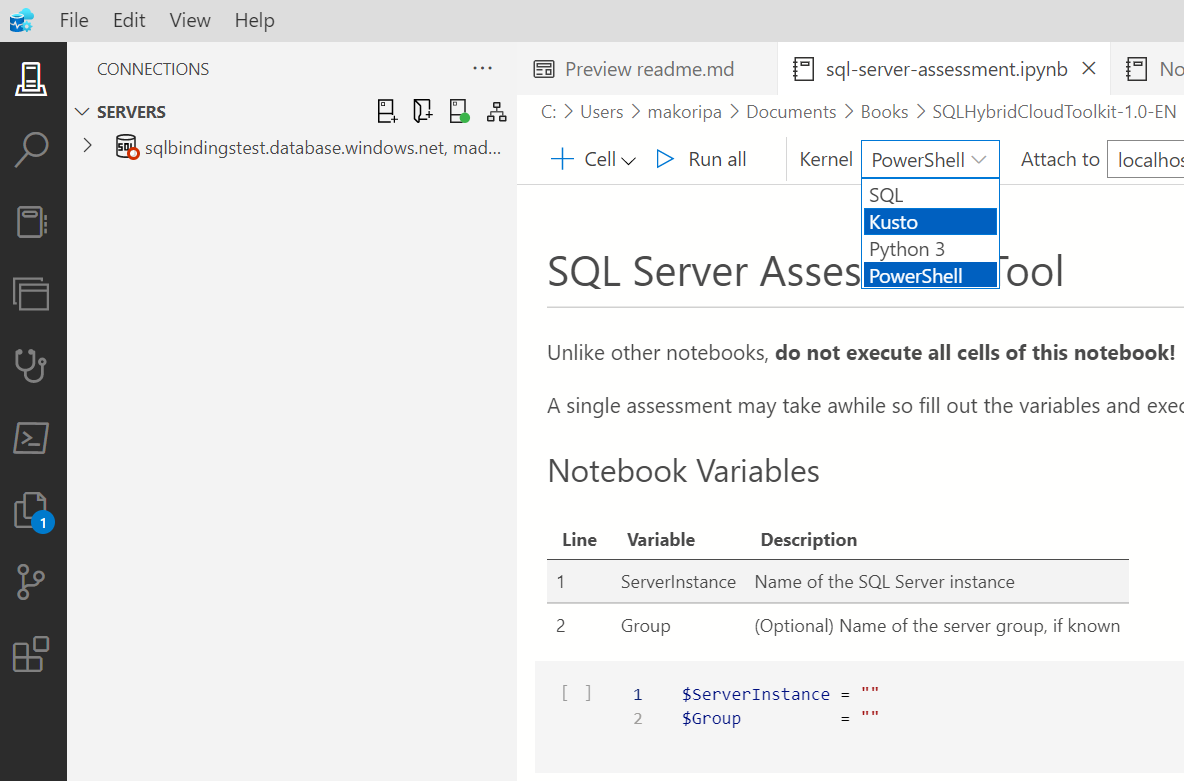The height and width of the screenshot is (781, 1184).
Task: Open Extensions view showing one notification badge
Action: pyautogui.click(x=33, y=510)
